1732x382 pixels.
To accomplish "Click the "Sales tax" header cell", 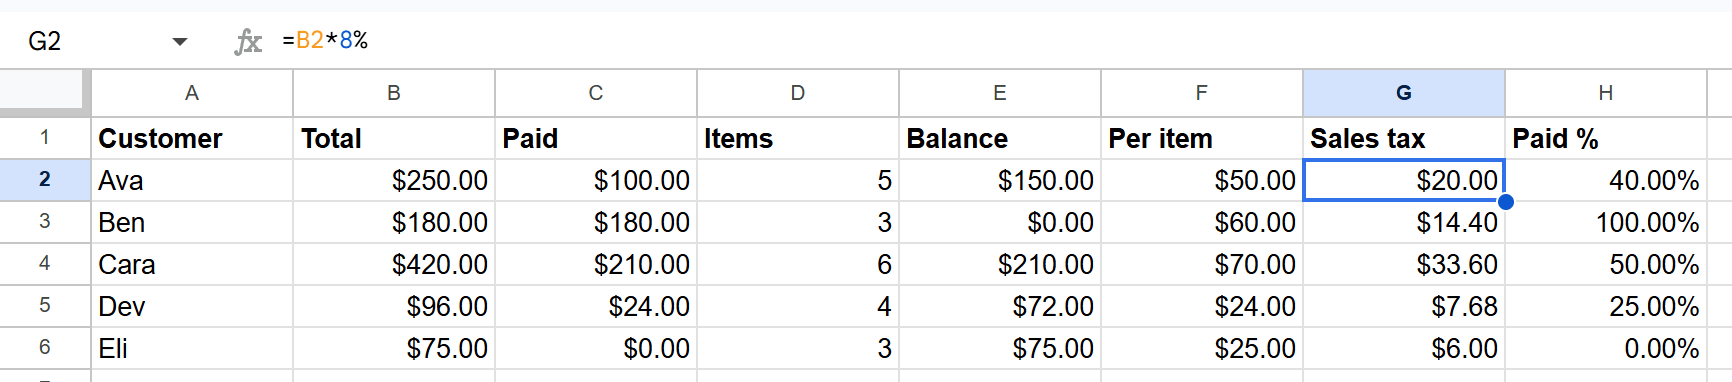I will pyautogui.click(x=1404, y=138).
